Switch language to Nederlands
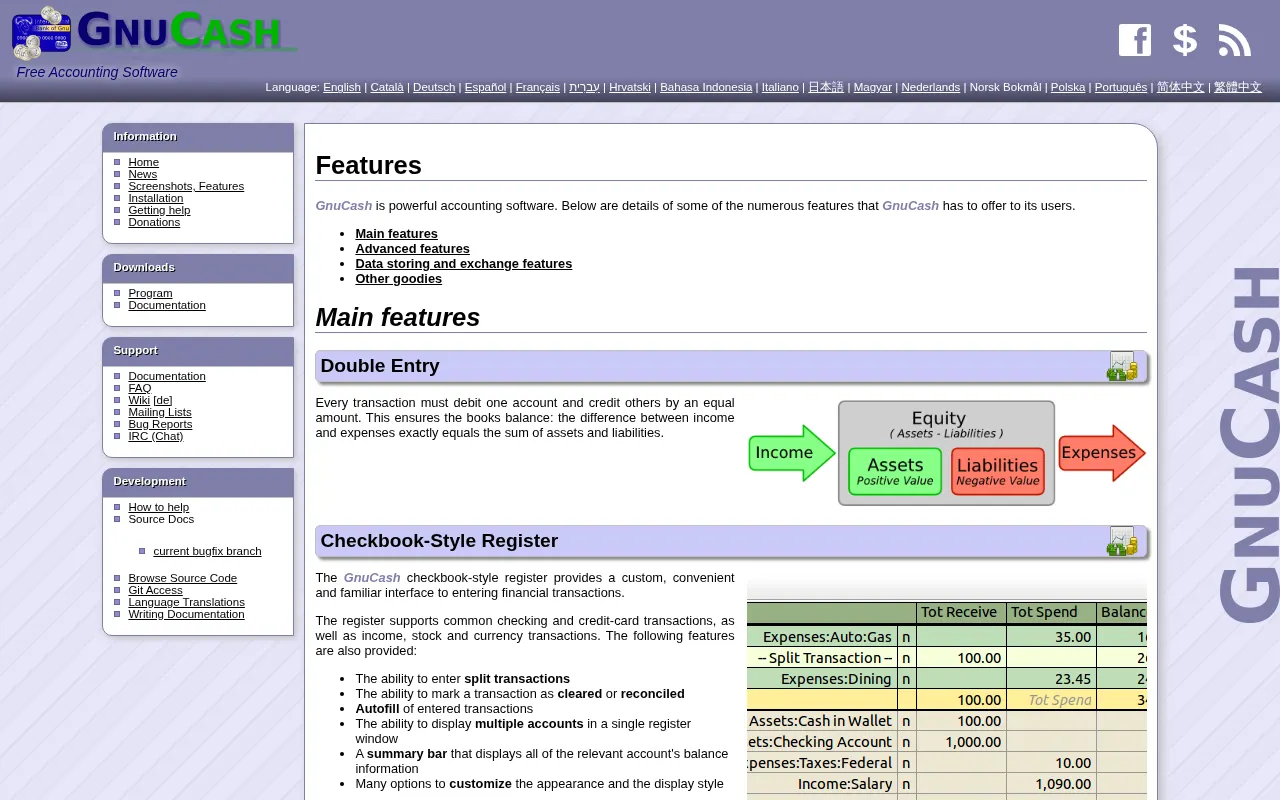 point(931,88)
